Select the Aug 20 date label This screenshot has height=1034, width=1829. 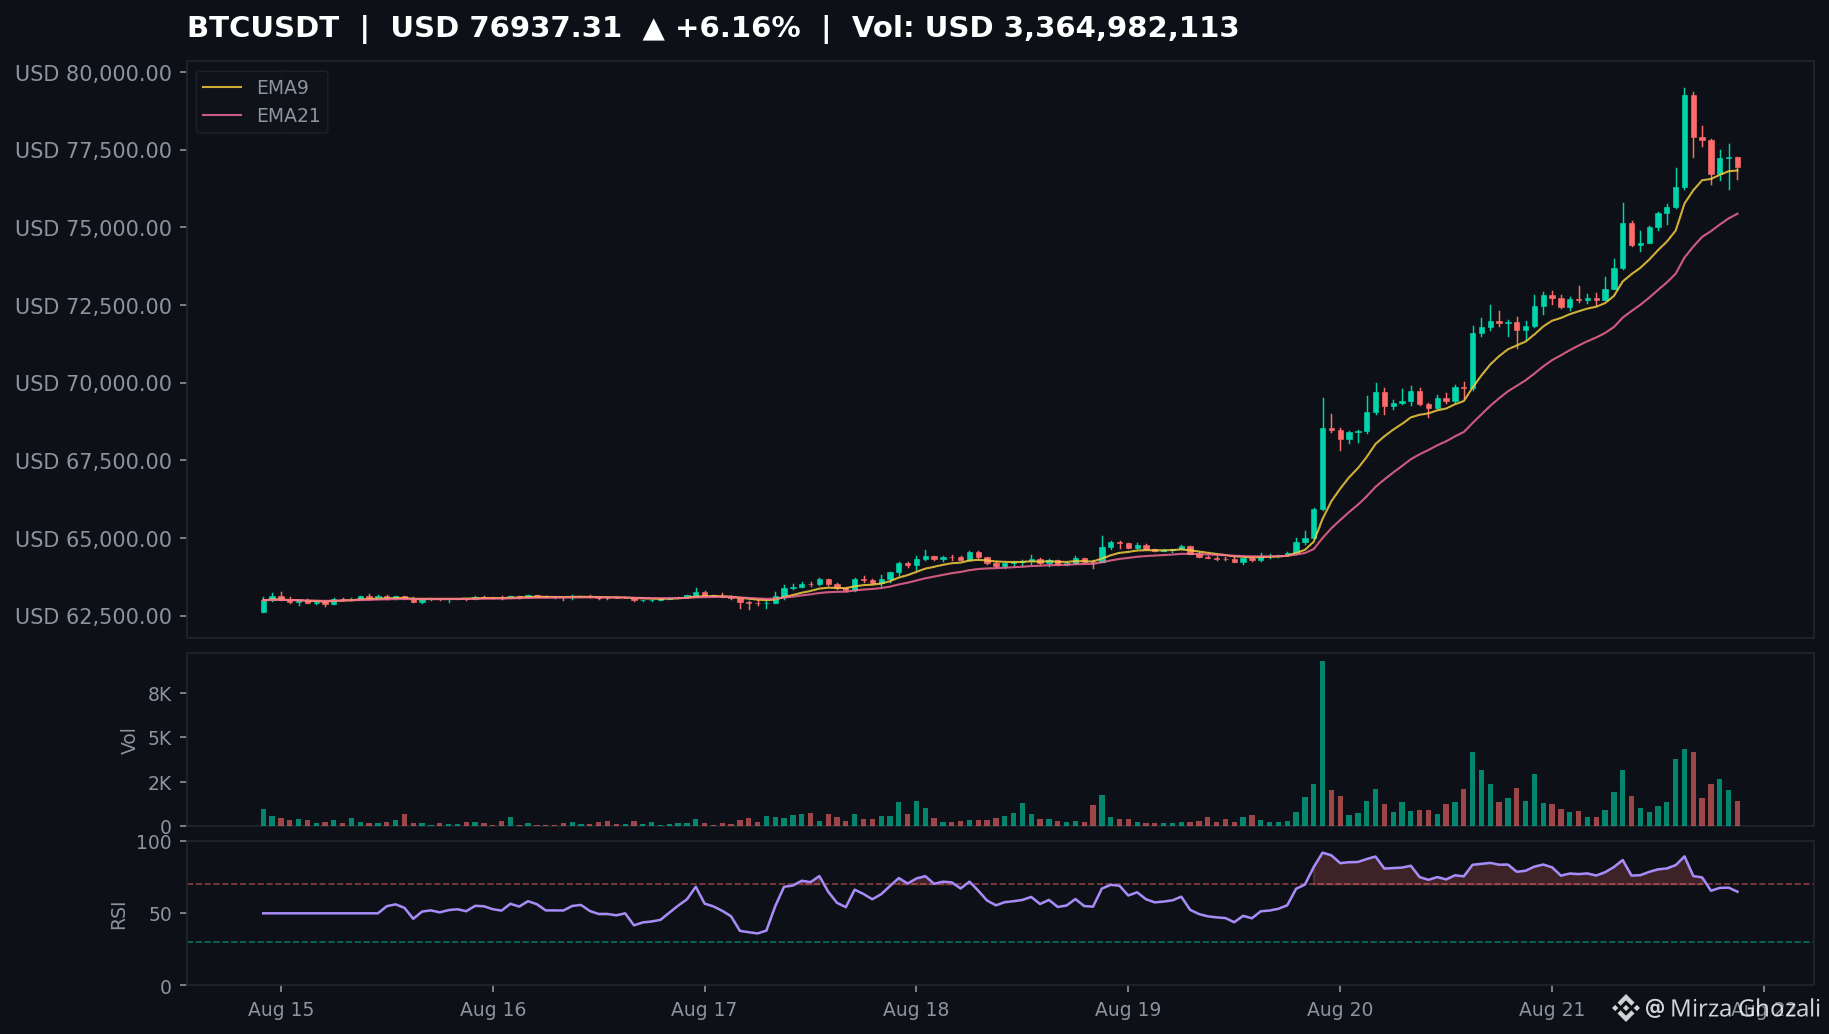point(1340,1009)
